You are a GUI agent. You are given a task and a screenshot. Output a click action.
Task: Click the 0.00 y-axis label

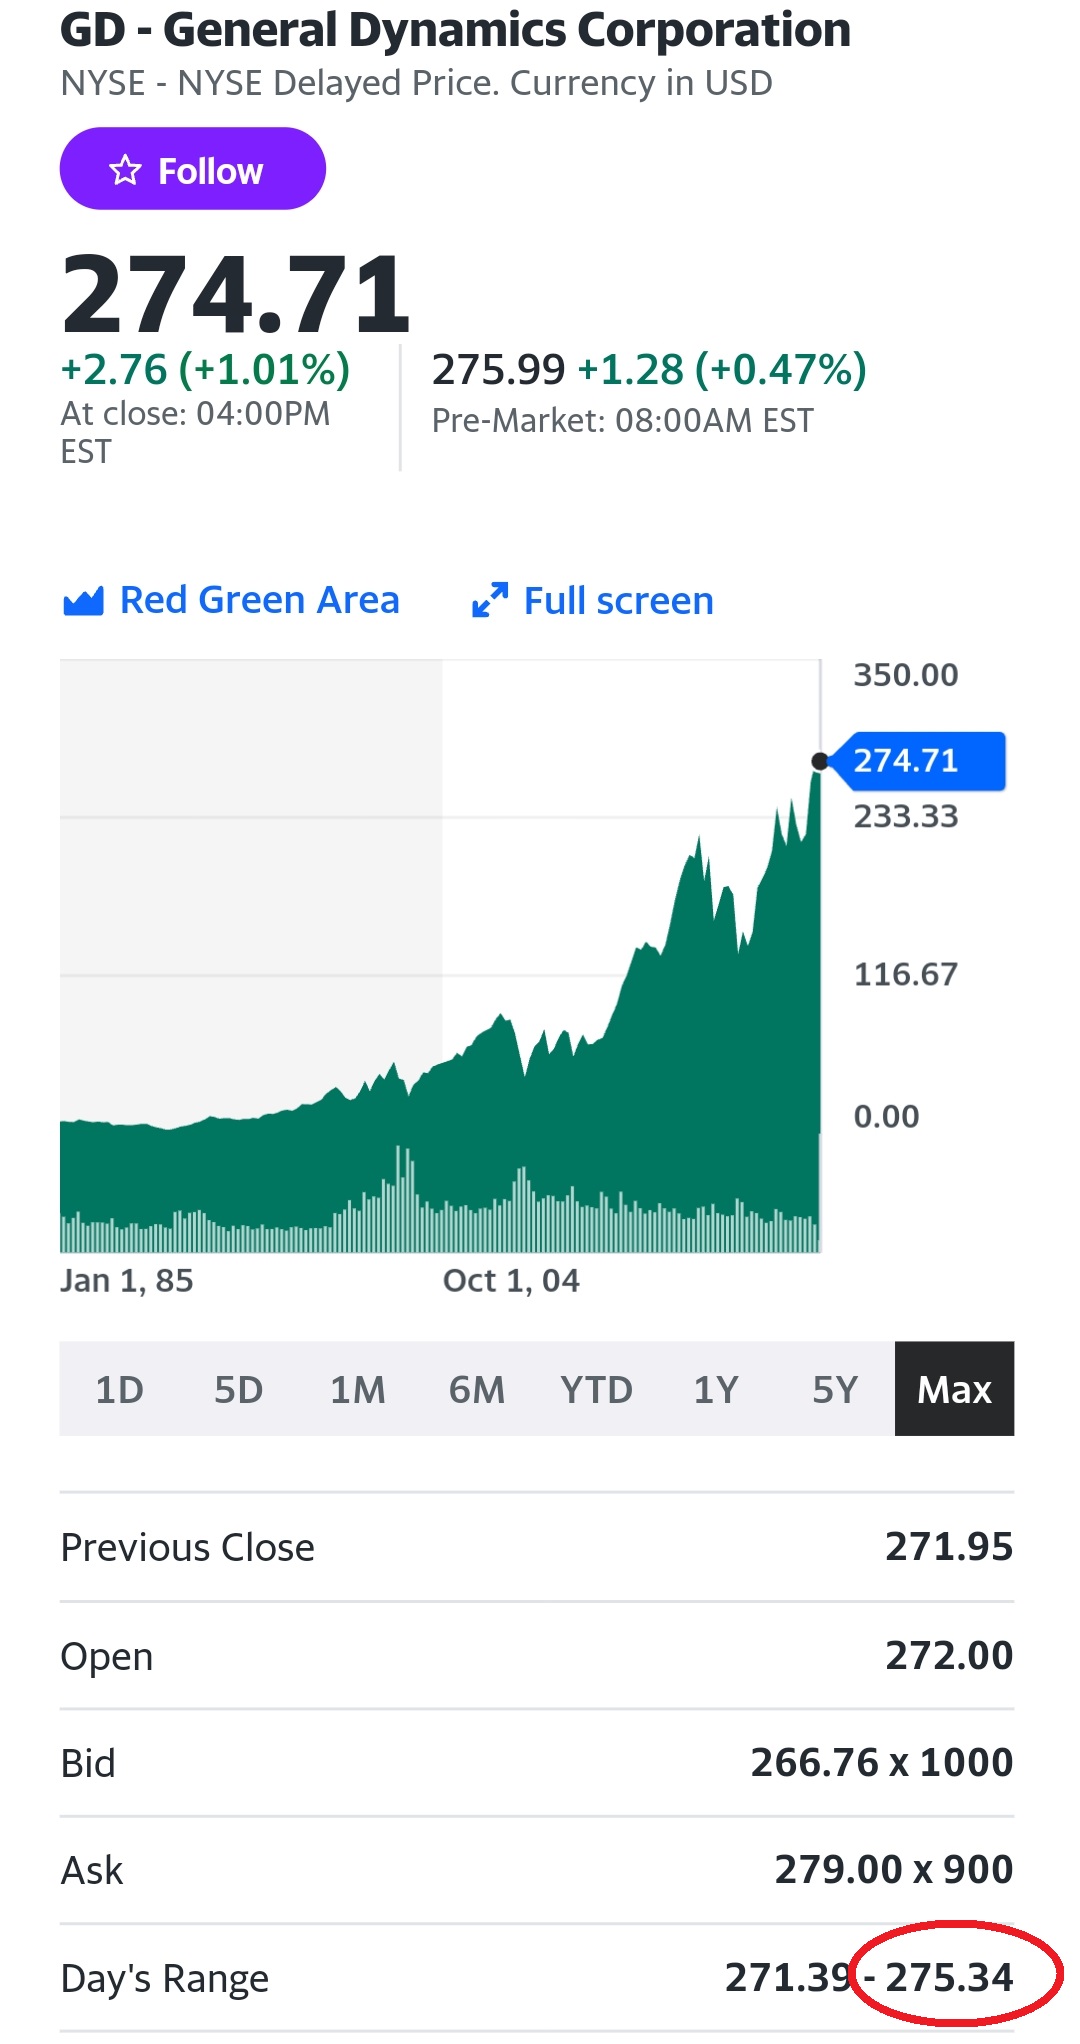point(886,1116)
